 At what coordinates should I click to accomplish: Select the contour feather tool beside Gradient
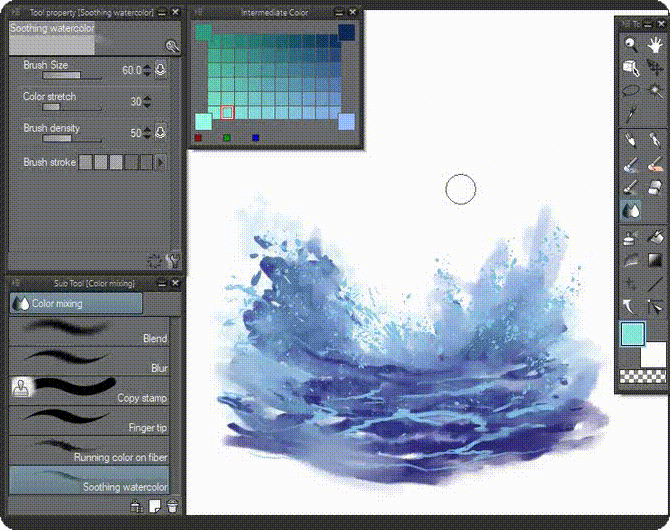631,260
